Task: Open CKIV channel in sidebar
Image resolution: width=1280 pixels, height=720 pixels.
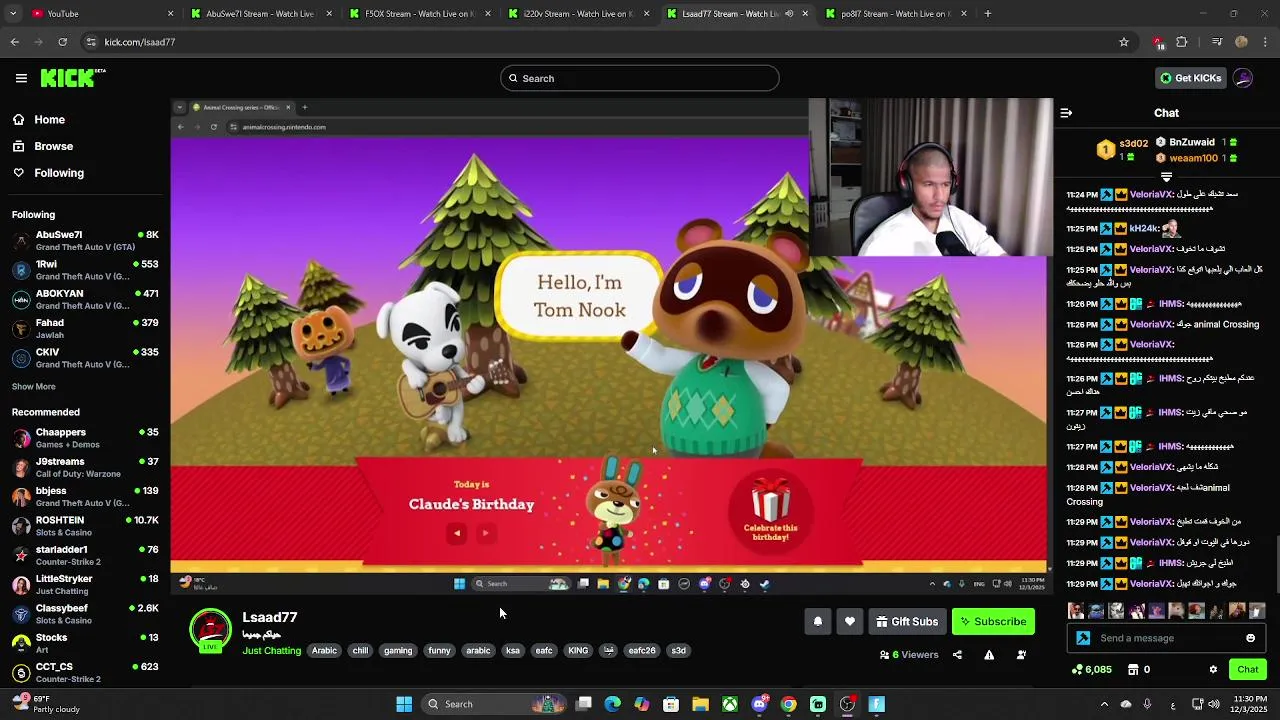Action: click(85, 358)
